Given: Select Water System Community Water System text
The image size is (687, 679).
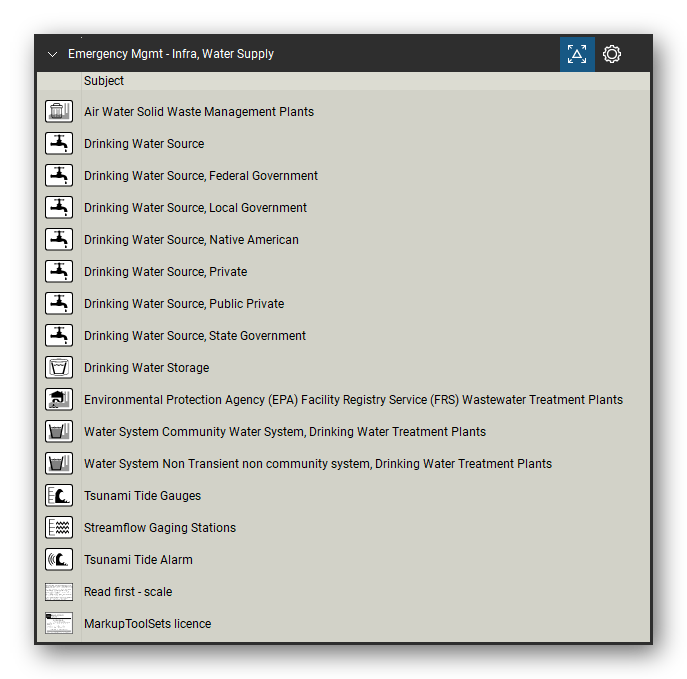Looking at the screenshot, I should 285,431.
